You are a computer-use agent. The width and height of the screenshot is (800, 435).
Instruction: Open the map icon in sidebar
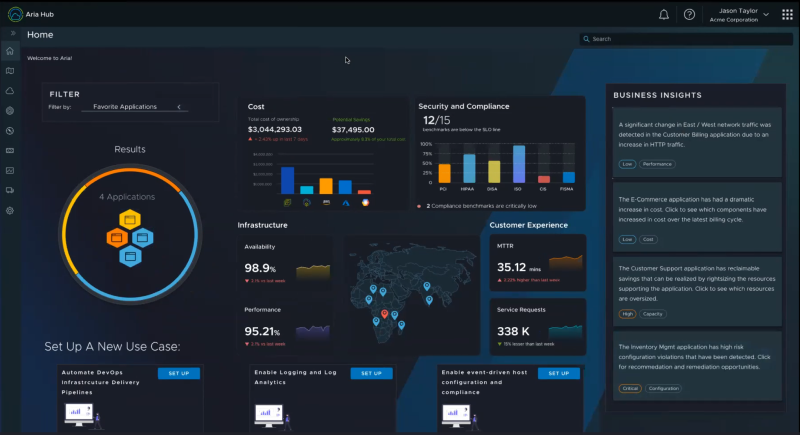click(x=10, y=71)
